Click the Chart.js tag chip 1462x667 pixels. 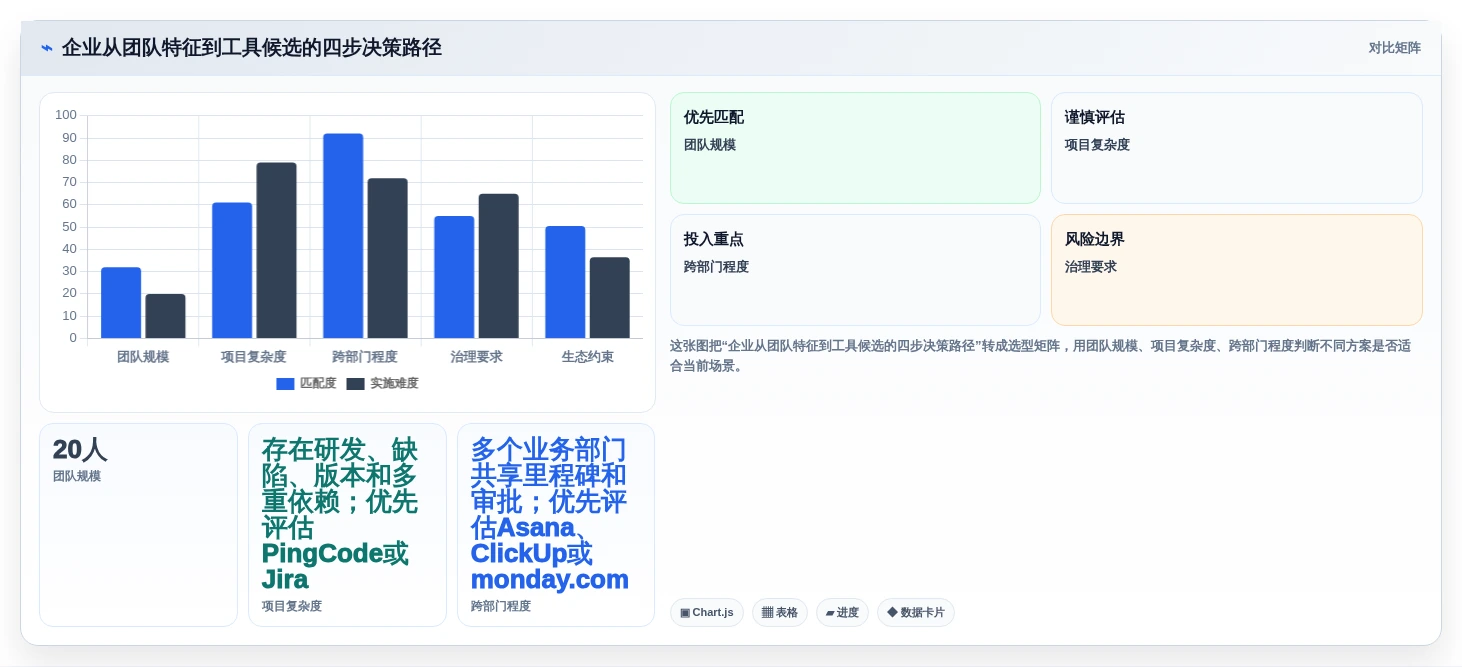click(707, 613)
